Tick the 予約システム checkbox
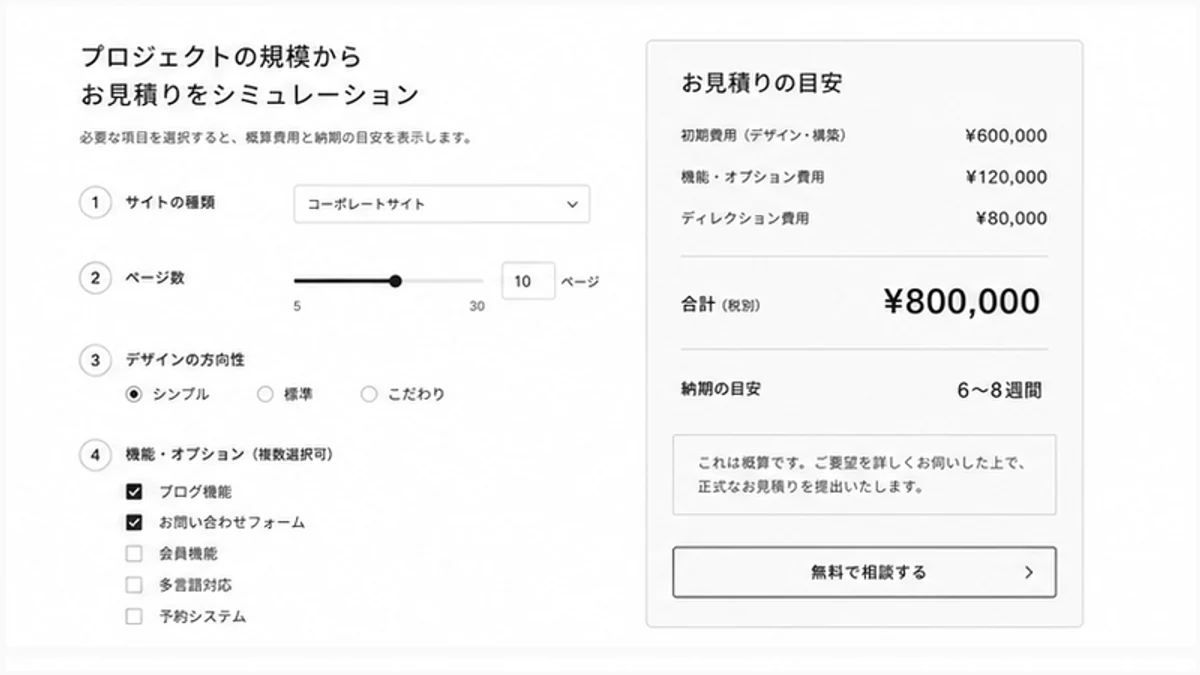This screenshot has width=1200, height=675. tap(134, 616)
